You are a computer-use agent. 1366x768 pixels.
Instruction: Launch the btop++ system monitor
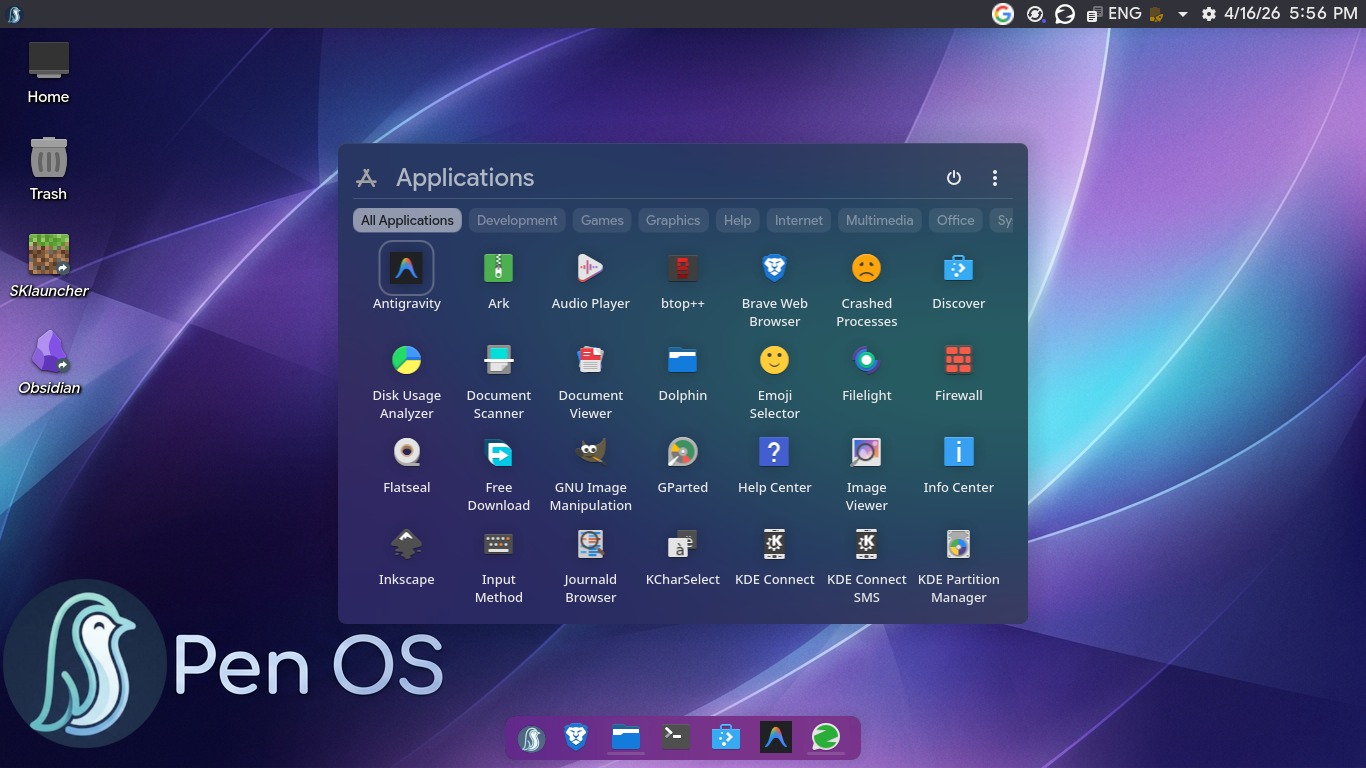[682, 277]
